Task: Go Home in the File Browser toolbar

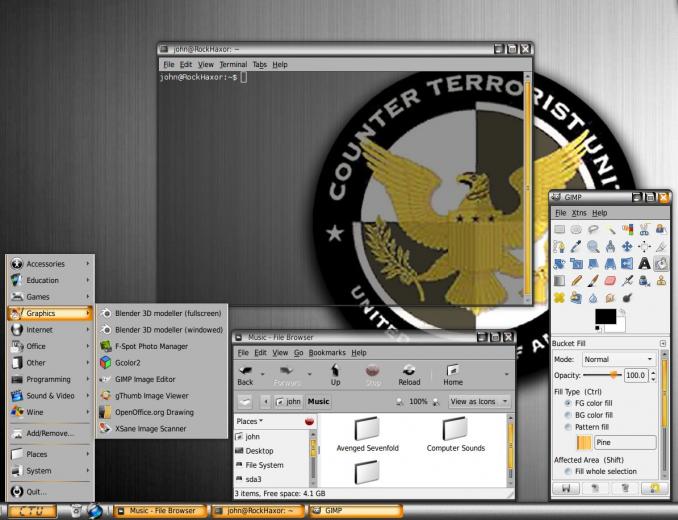Action: [453, 375]
